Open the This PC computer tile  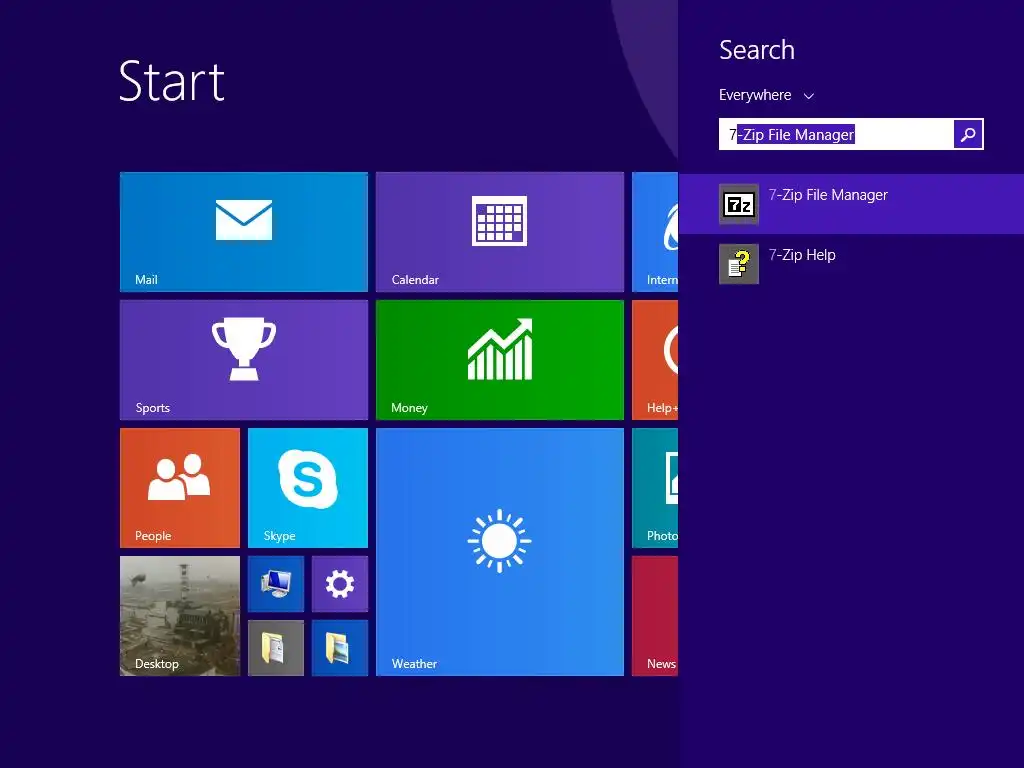click(276, 584)
